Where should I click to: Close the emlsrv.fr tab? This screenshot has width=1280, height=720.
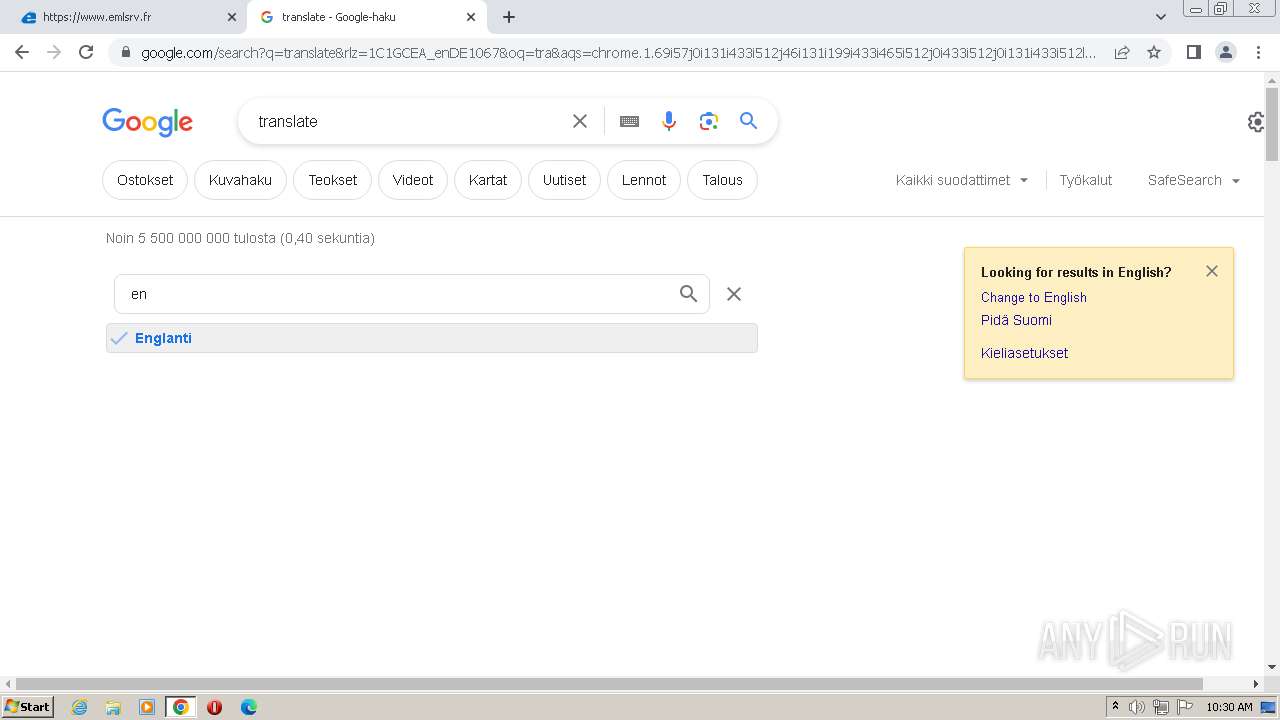(232, 17)
